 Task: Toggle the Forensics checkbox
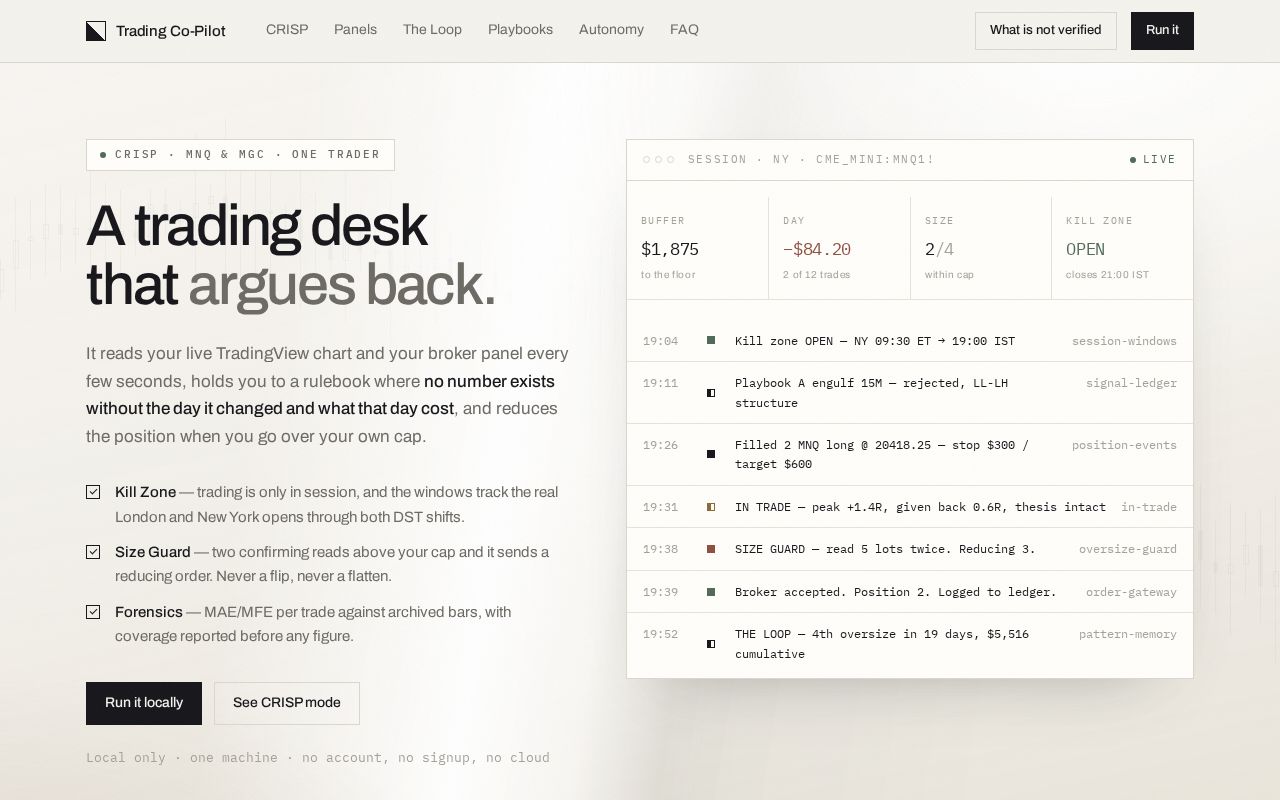[x=93, y=612]
